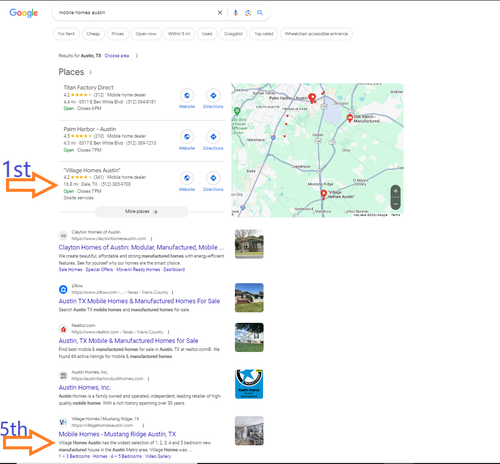This screenshot has height=464, width=500.
Task: Open Zillow Austin TX Mobile Homes result
Action: point(139,301)
